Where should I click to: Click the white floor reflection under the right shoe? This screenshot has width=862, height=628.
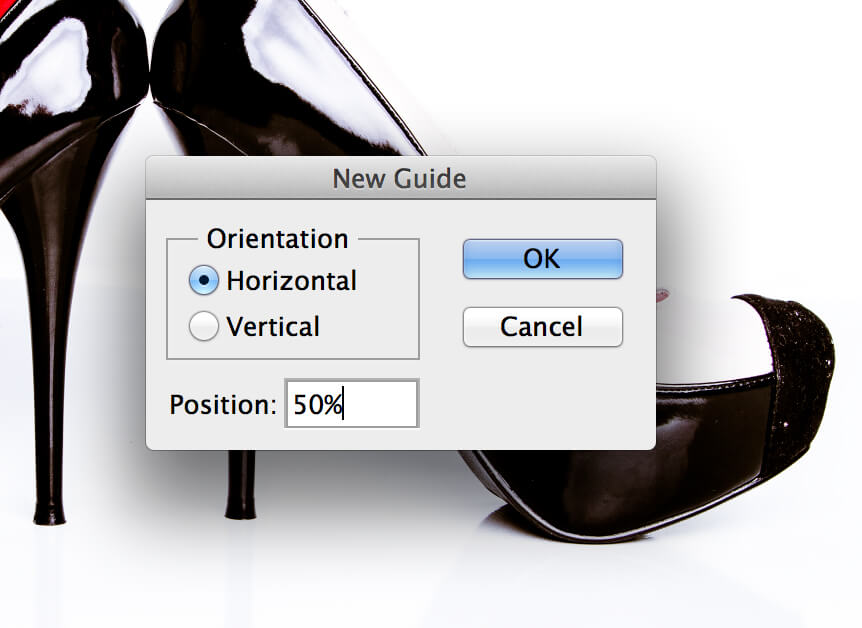(605, 583)
